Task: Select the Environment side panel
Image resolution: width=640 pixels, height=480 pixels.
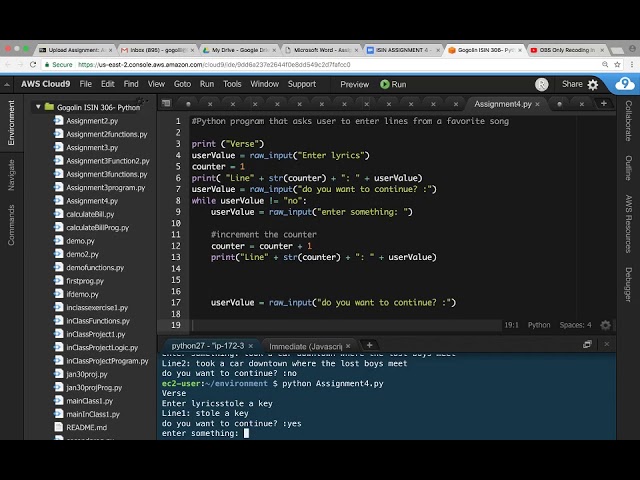Action: 11,123
